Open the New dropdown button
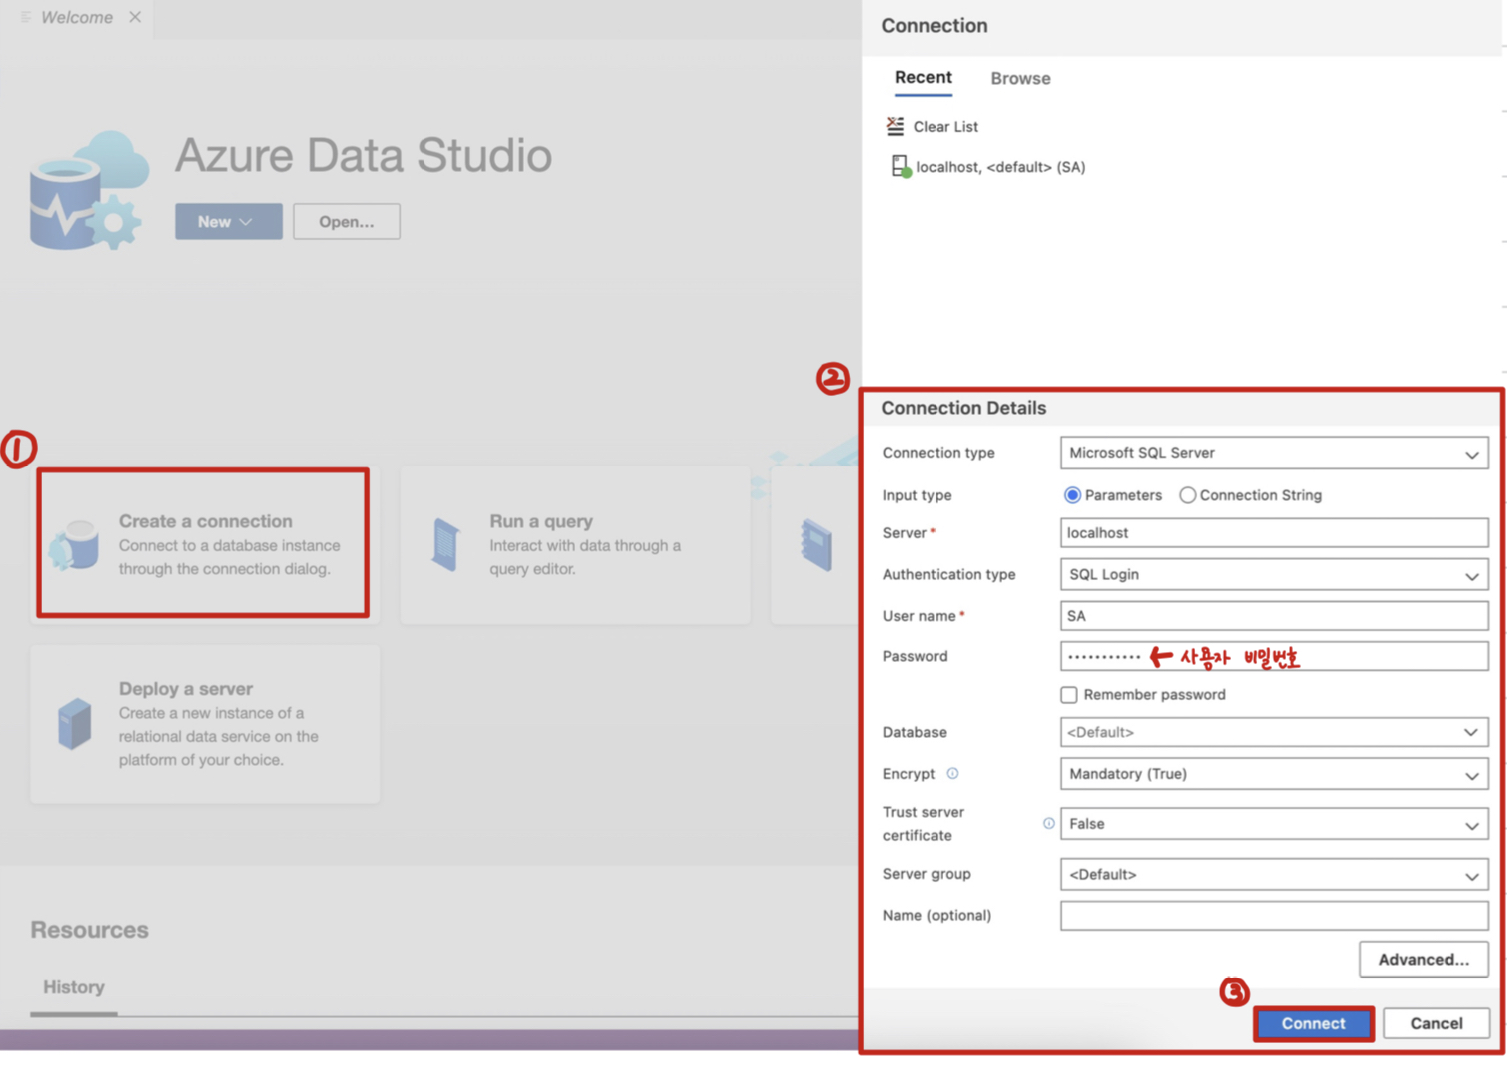The image size is (1507, 1076). [x=228, y=221]
